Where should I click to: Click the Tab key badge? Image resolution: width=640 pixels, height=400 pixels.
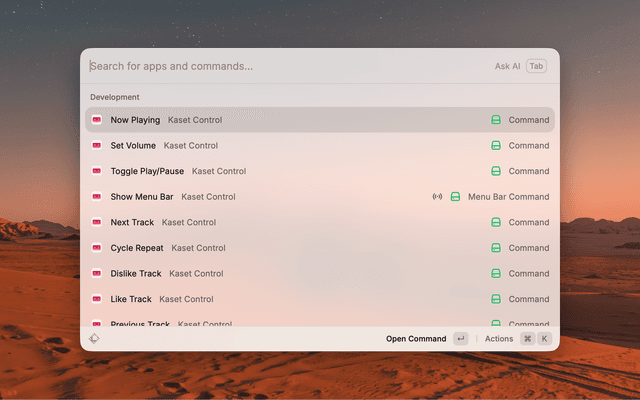[x=537, y=66]
